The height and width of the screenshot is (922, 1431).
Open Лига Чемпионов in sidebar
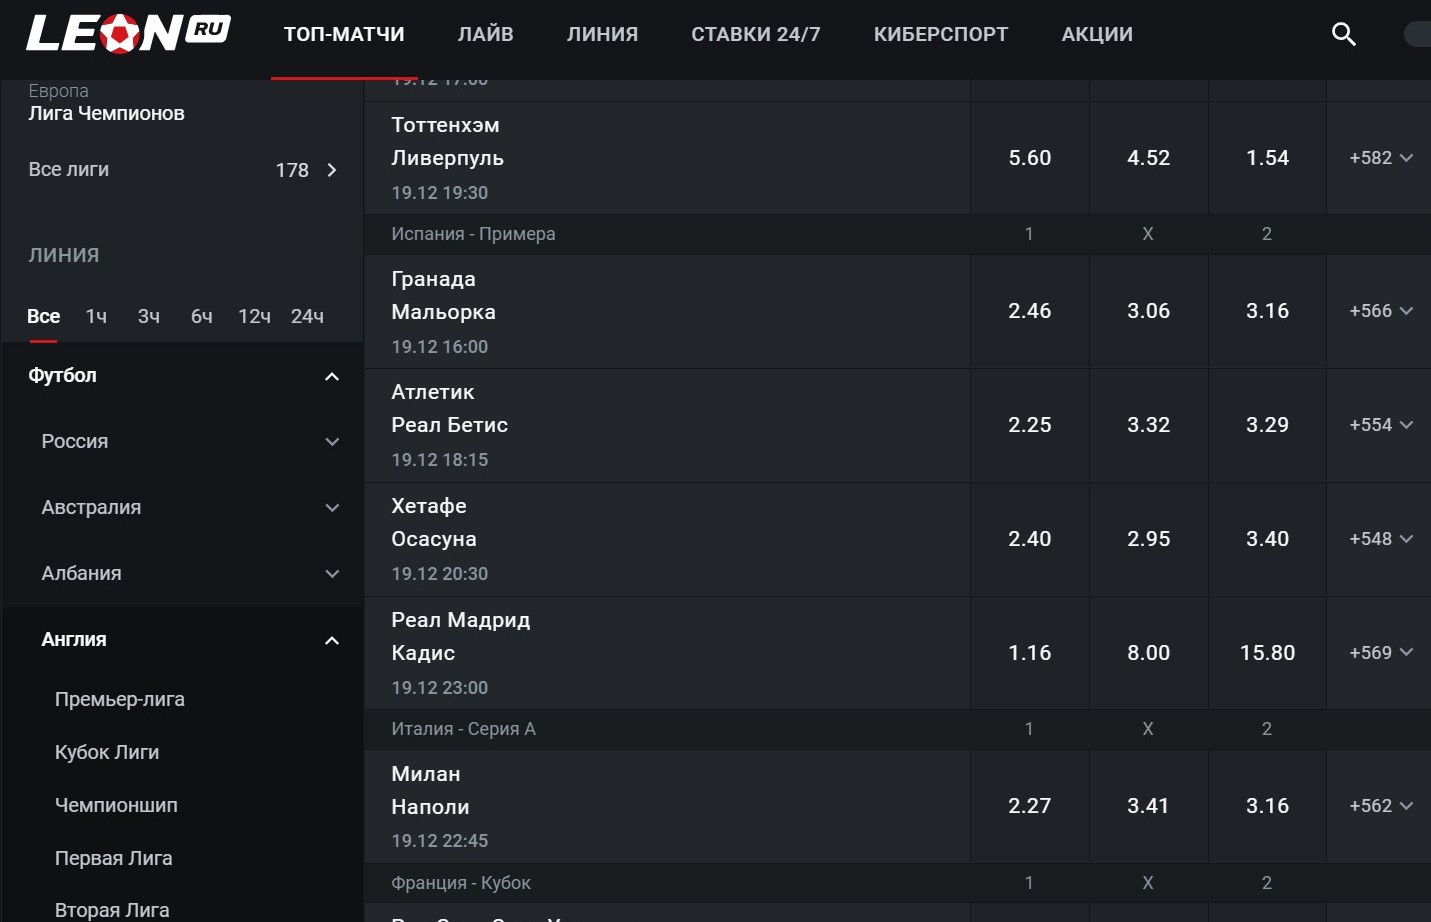(x=106, y=113)
